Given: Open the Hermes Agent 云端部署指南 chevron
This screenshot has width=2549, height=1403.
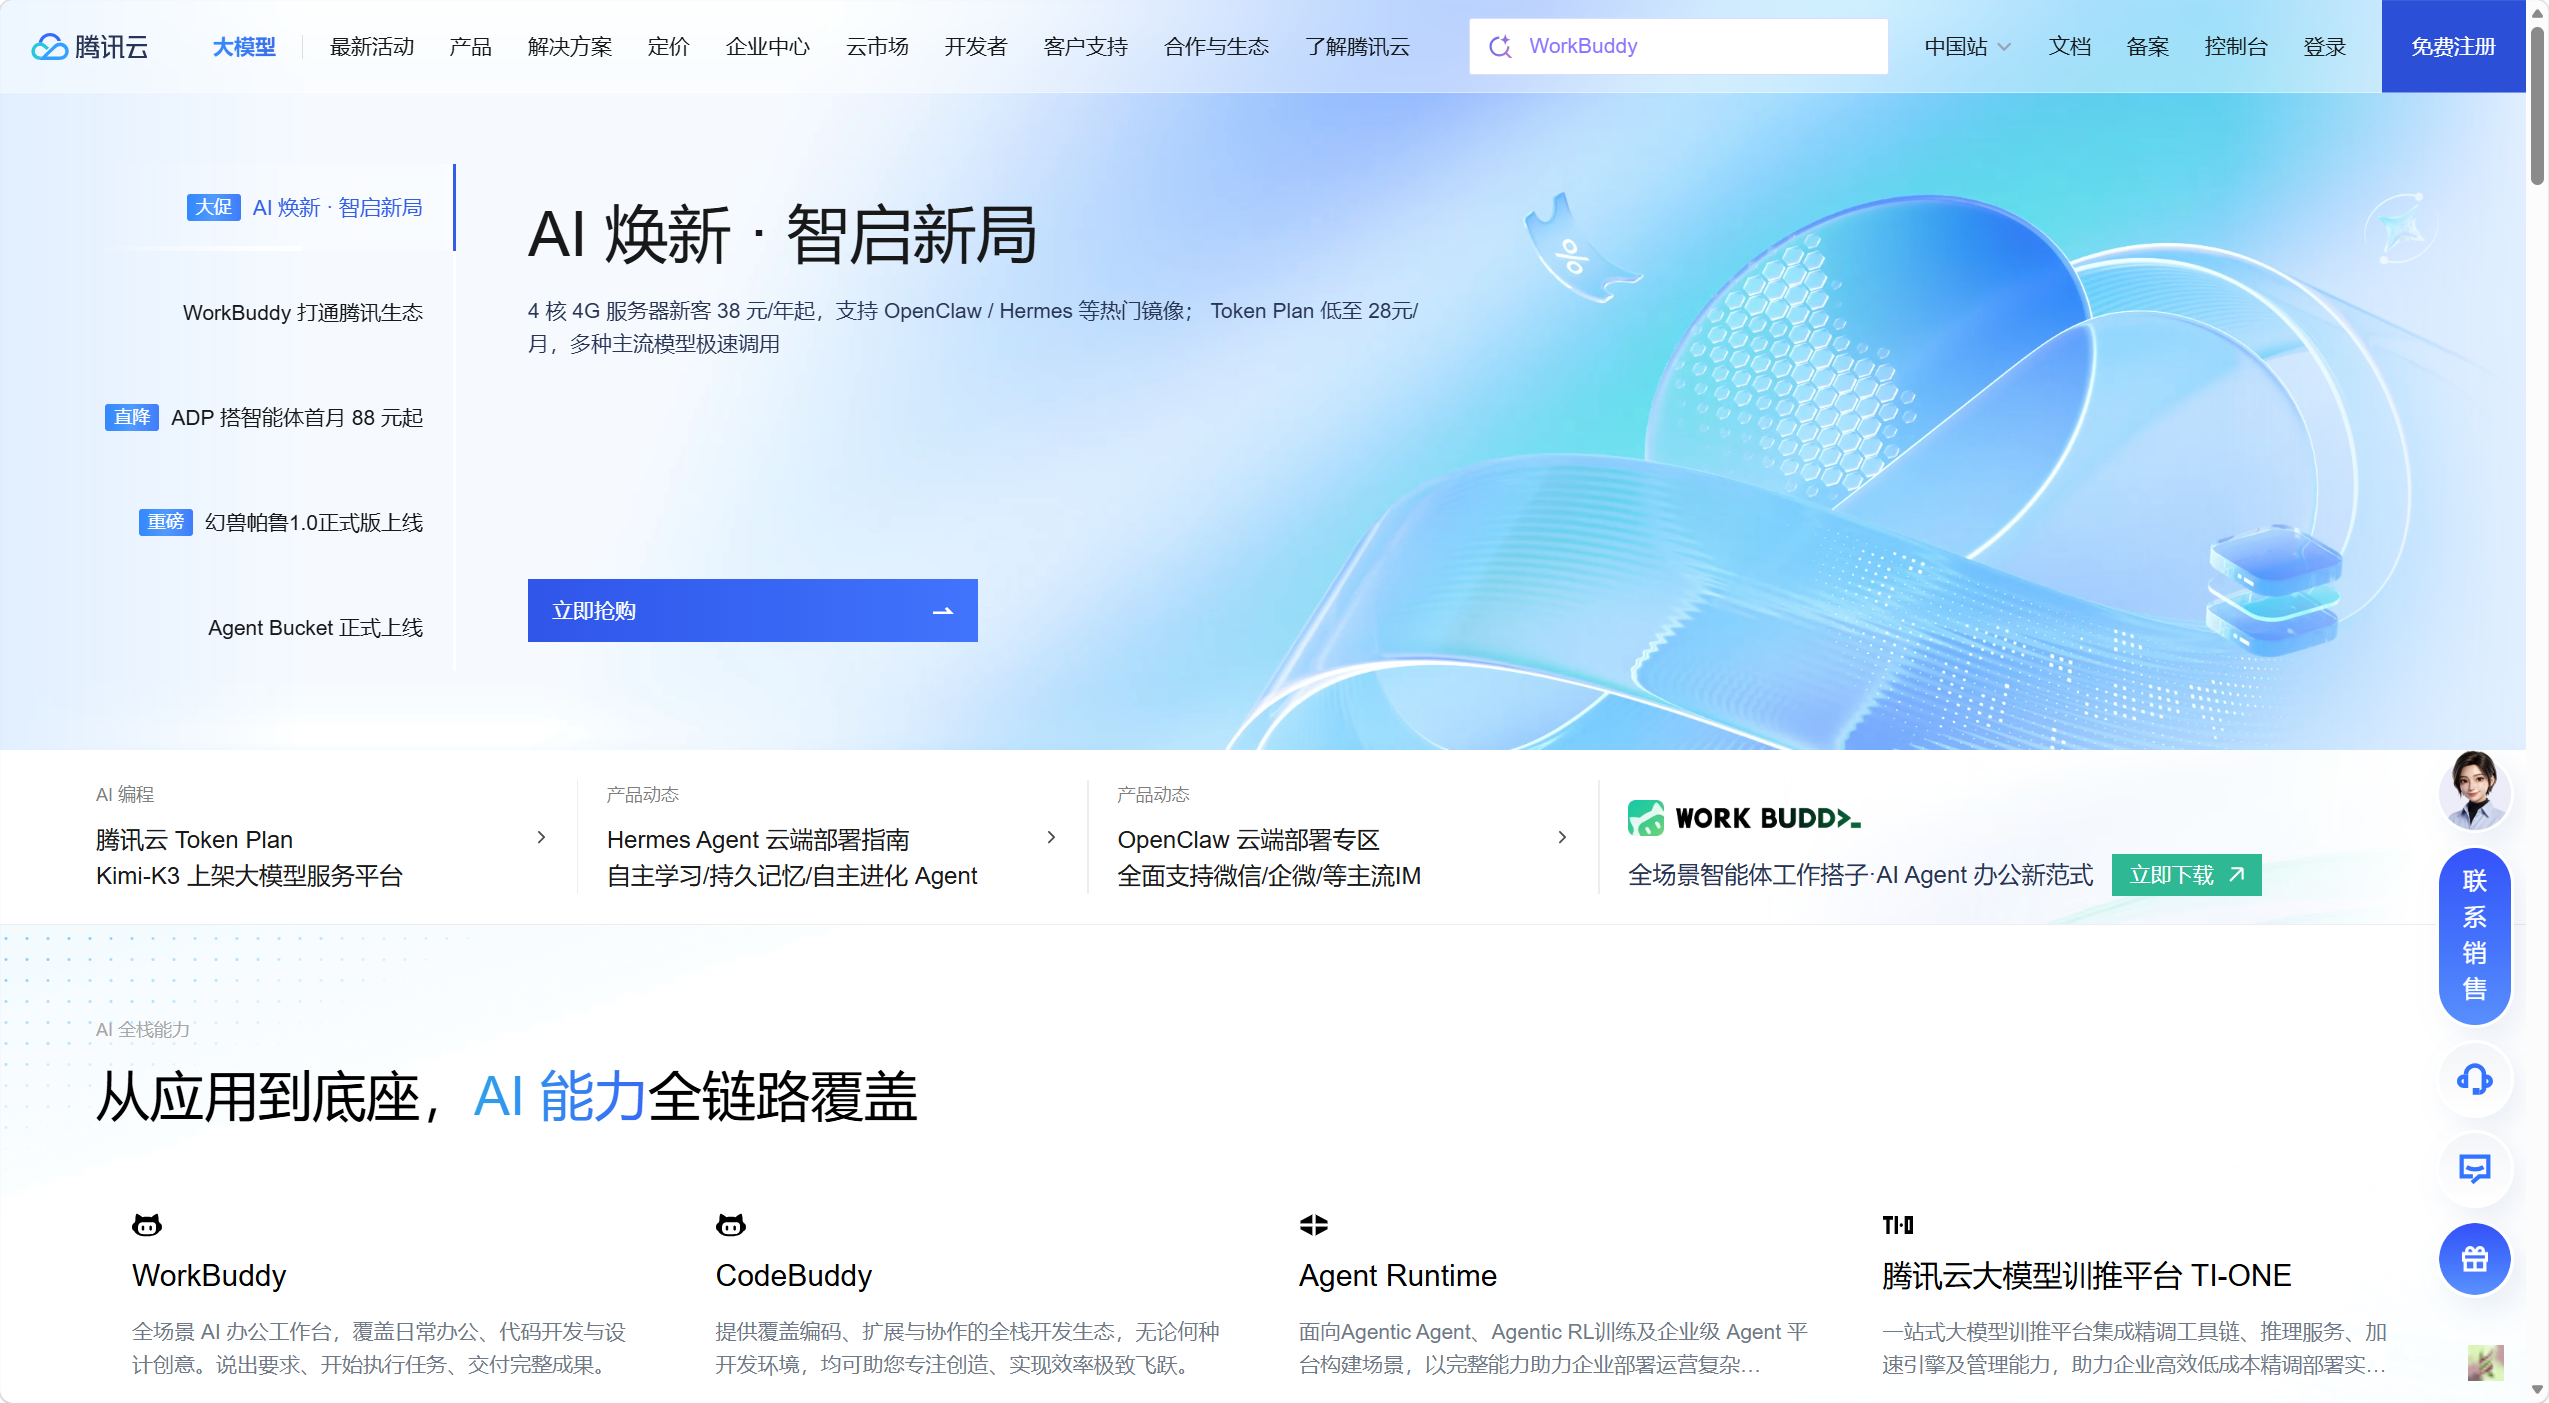Looking at the screenshot, I should pos(1051,838).
